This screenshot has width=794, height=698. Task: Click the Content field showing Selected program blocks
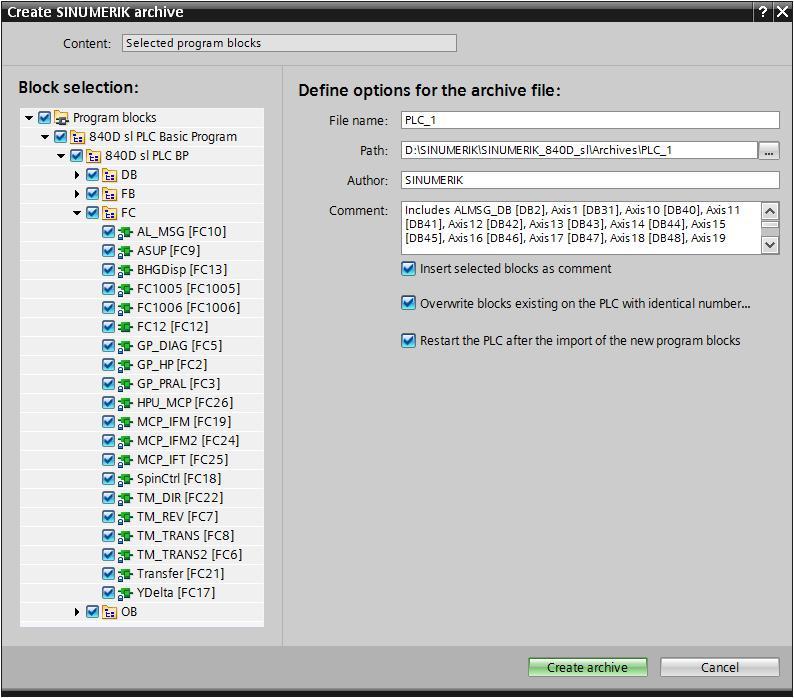coord(289,43)
